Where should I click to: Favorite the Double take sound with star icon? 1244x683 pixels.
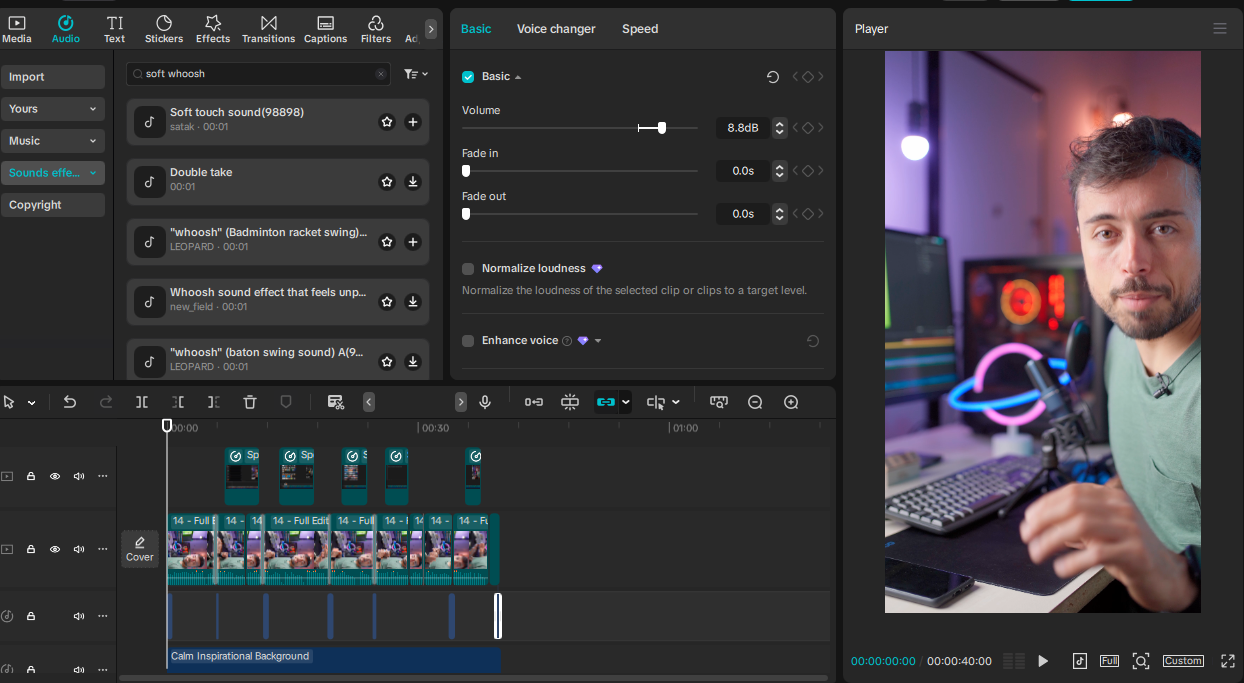pyautogui.click(x=387, y=182)
